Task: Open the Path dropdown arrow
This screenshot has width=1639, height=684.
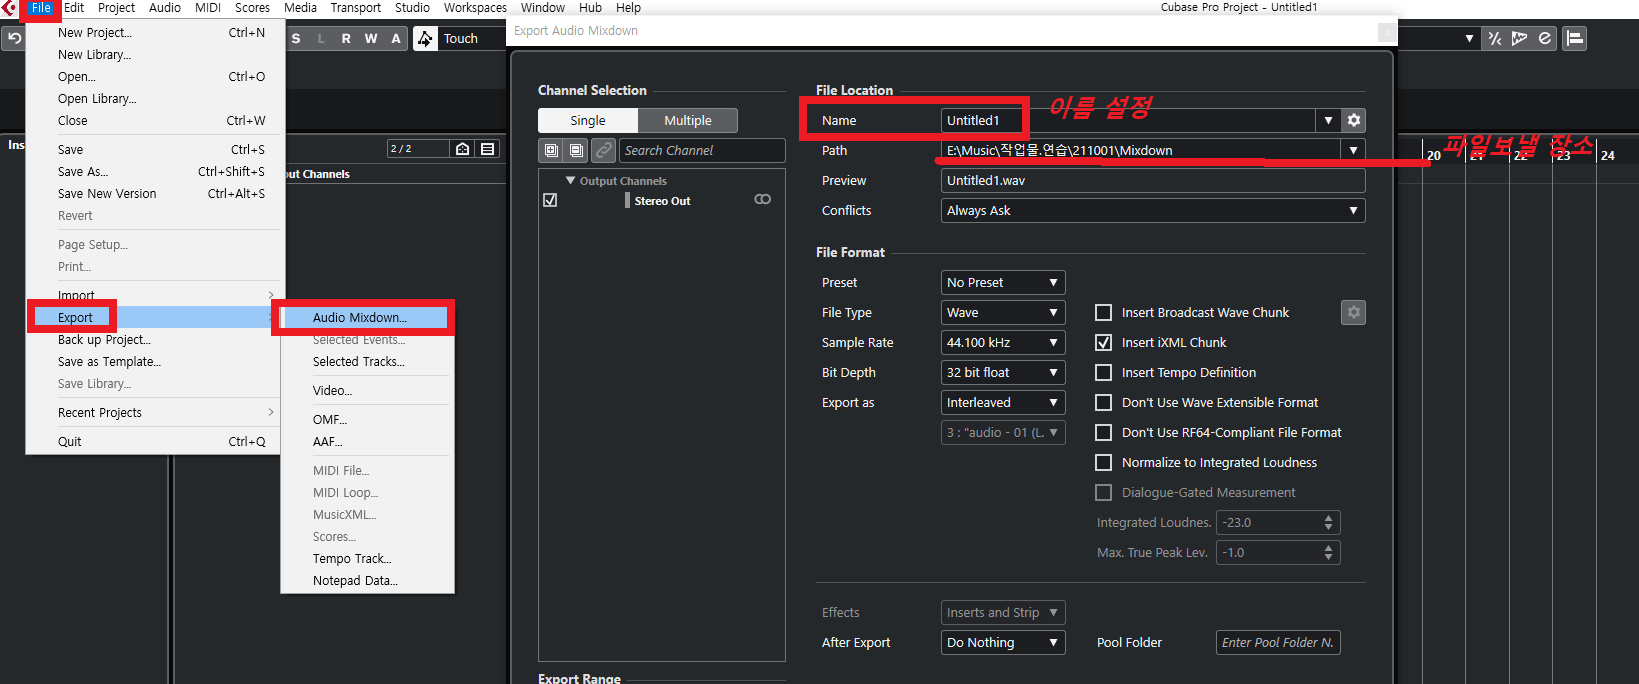Action: click(x=1353, y=150)
